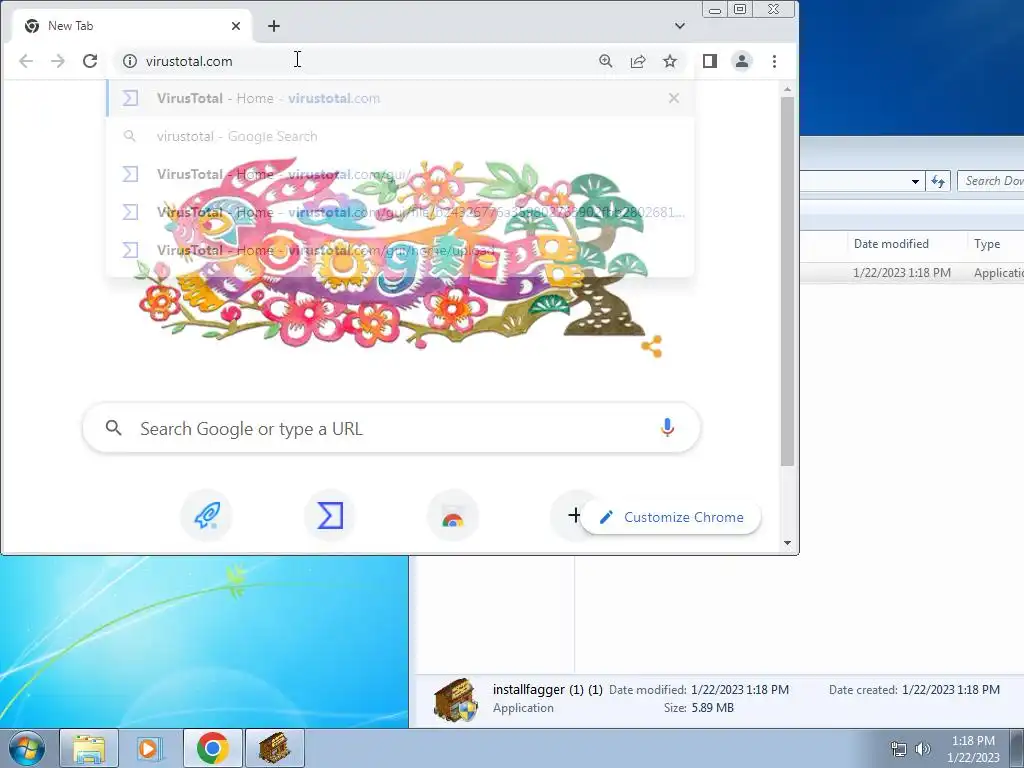Choose the VirusTotal Home virustotal.com suggestion
The image size is (1024, 768).
point(400,99)
